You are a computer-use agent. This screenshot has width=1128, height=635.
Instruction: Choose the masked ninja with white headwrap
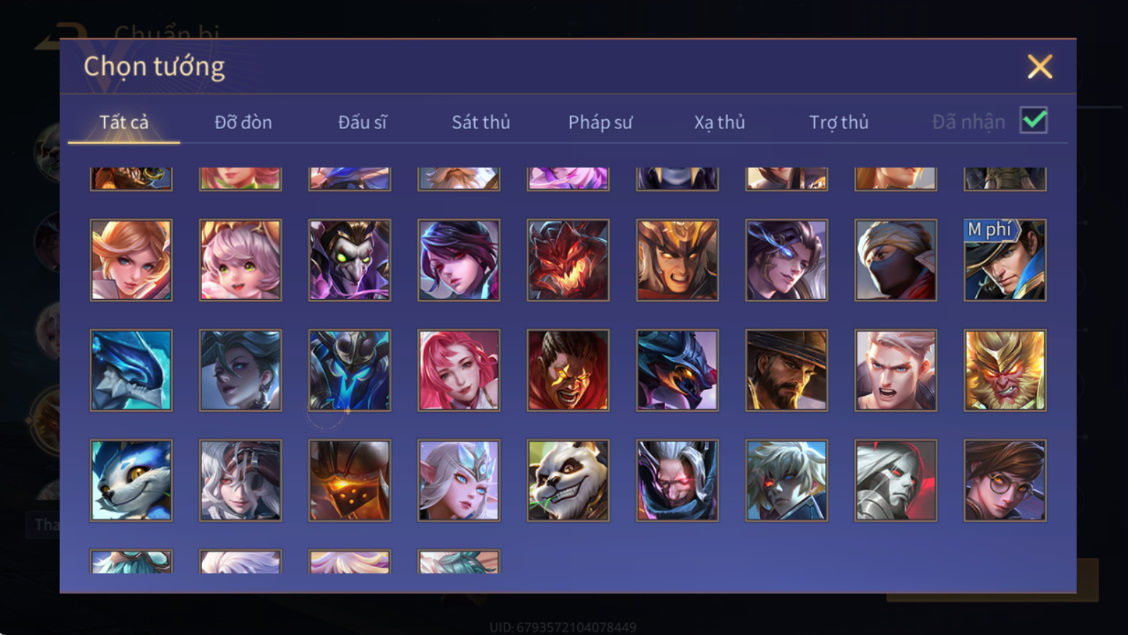click(896, 260)
